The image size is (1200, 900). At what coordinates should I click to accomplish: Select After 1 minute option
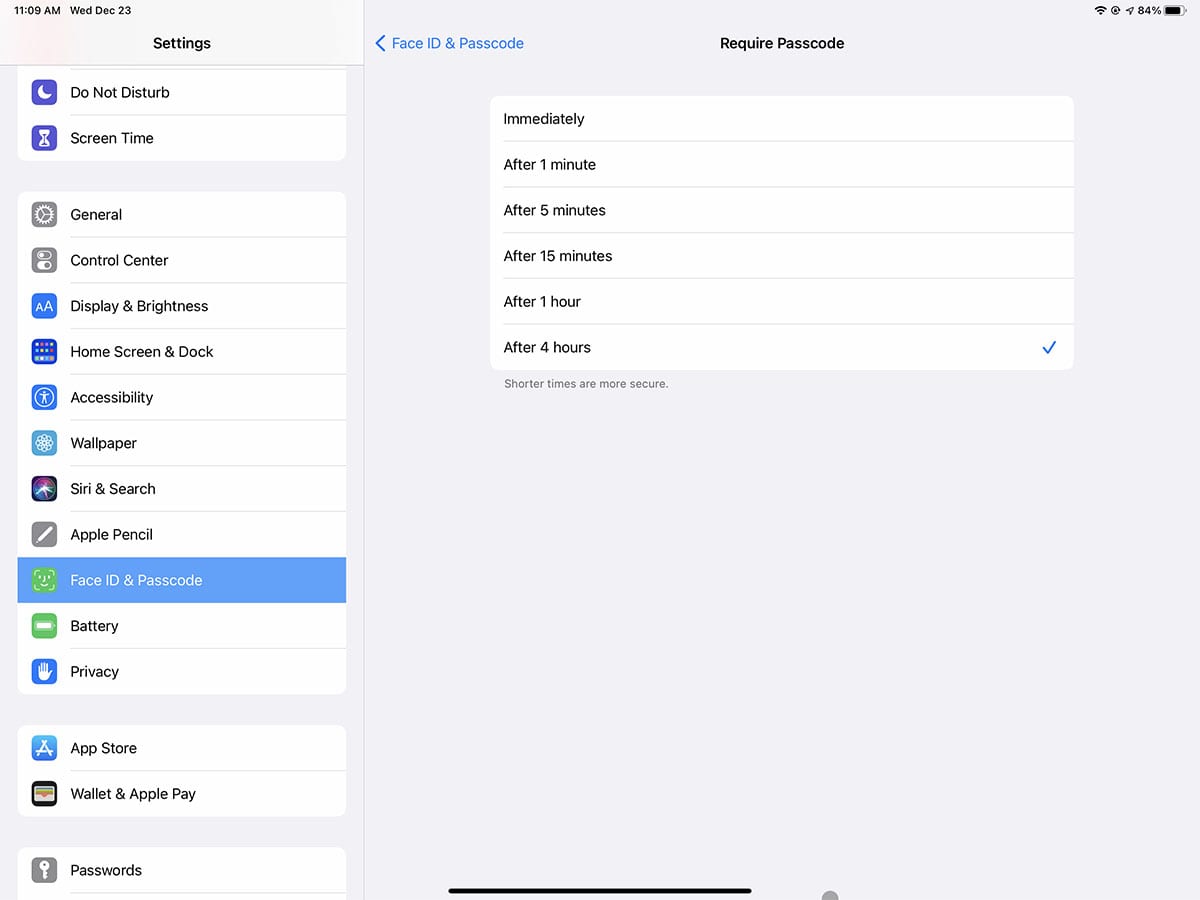[782, 165]
